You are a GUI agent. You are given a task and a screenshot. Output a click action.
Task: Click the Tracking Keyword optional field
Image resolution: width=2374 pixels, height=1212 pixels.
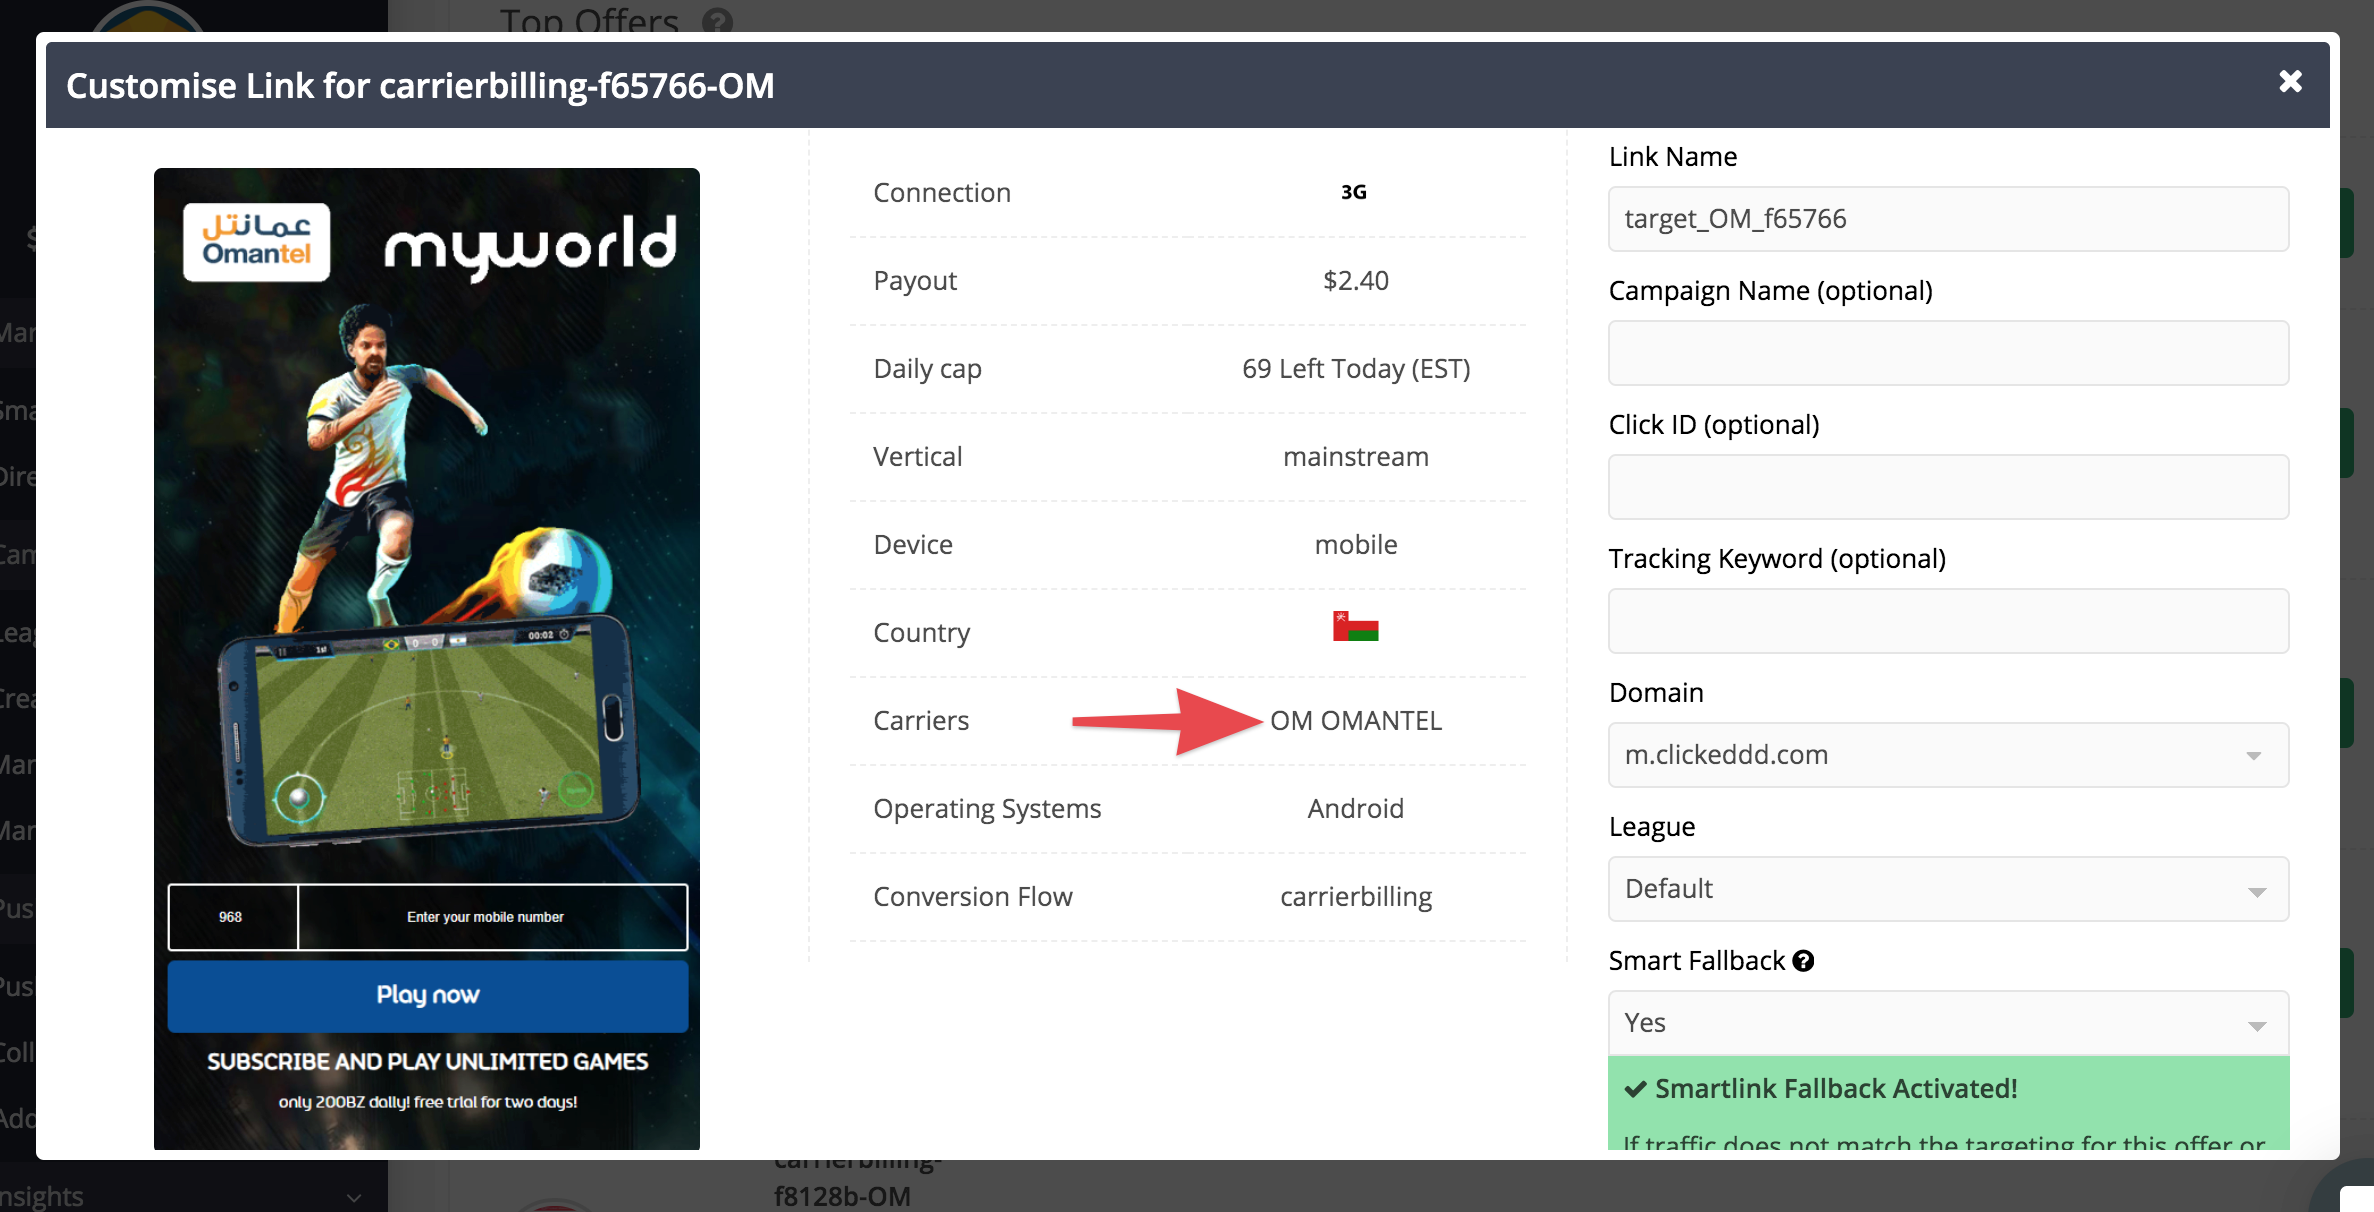tap(1948, 621)
